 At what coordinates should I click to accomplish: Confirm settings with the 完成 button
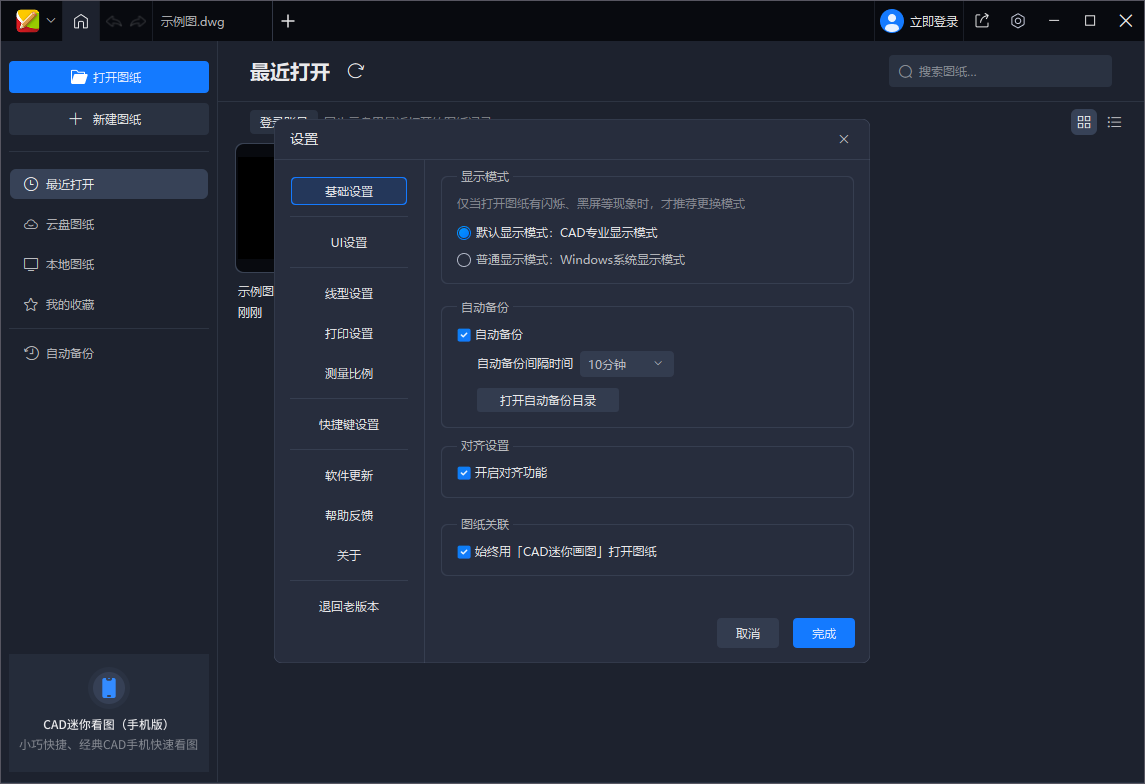point(823,632)
